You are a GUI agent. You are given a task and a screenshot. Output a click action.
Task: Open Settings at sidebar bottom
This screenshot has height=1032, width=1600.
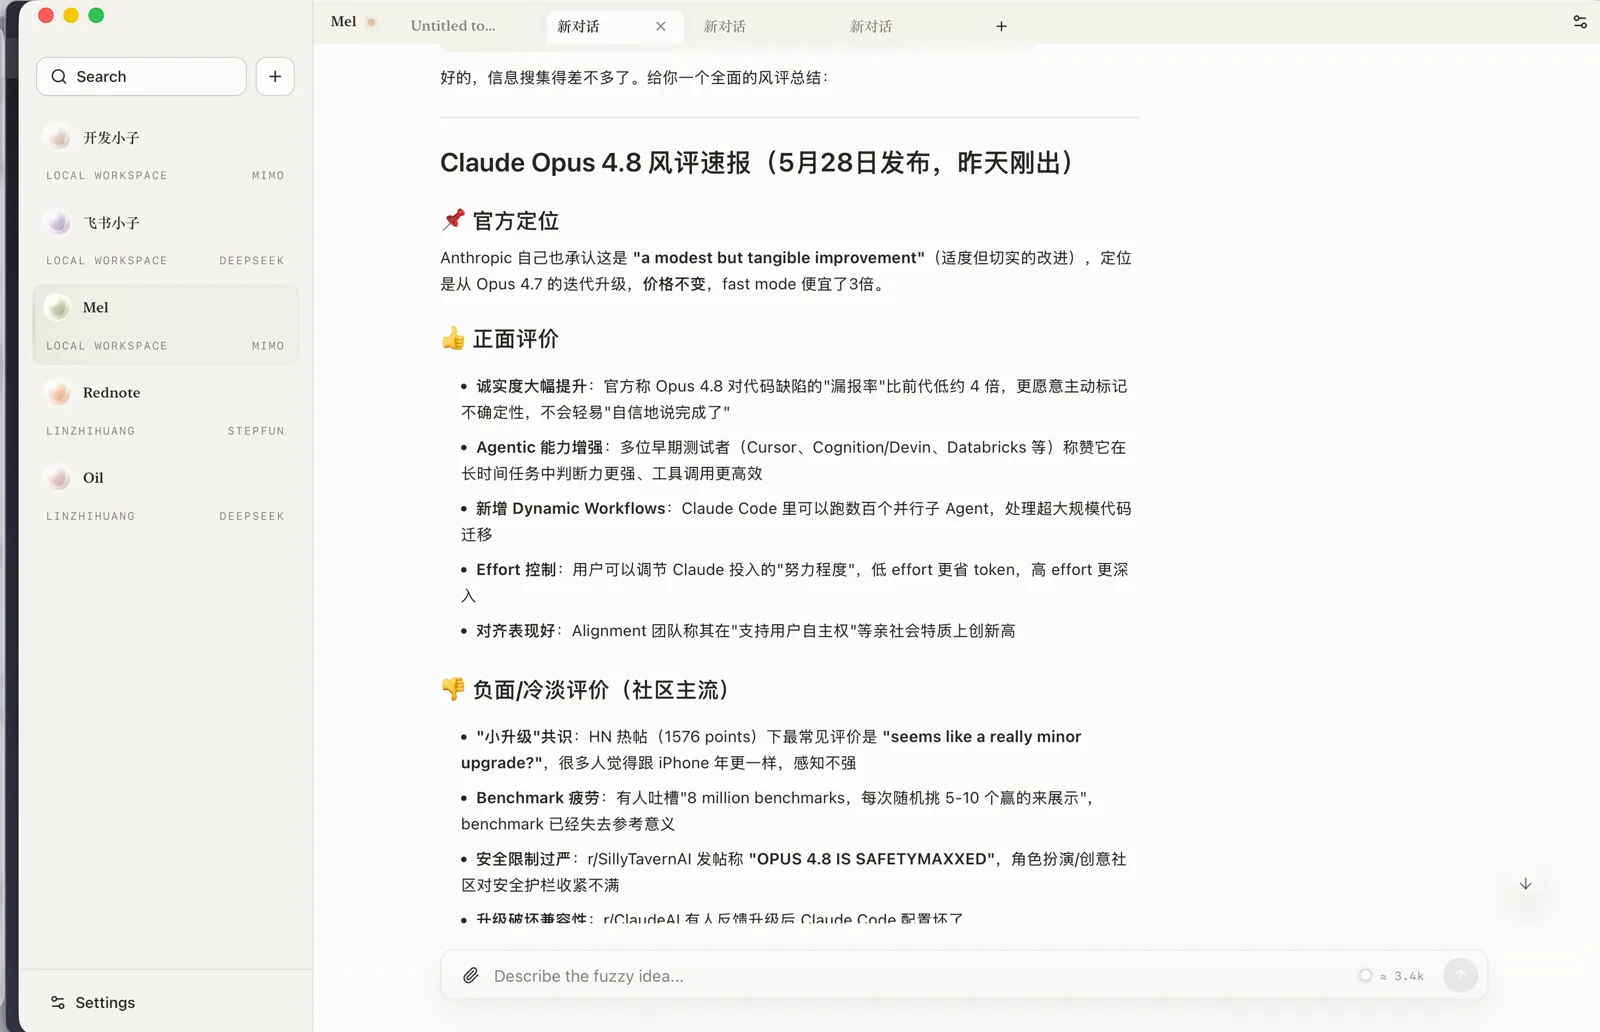coord(93,1002)
